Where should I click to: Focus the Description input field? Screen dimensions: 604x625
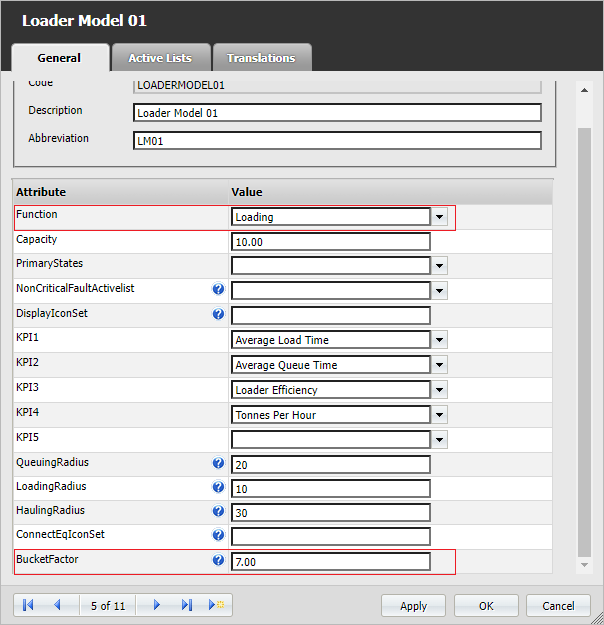pyautogui.click(x=337, y=113)
